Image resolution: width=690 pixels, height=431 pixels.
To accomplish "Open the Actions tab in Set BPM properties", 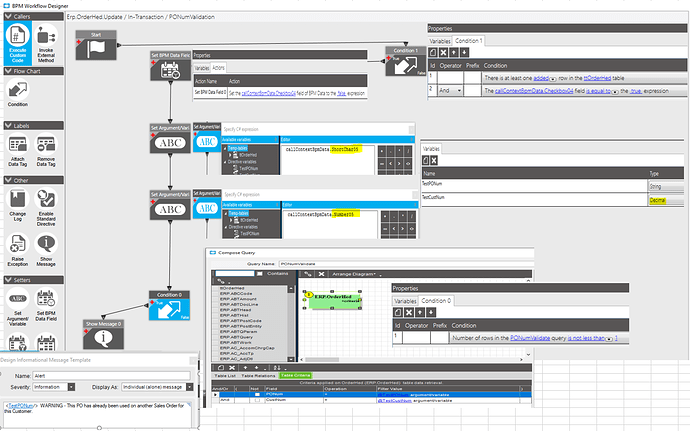I will coord(218,68).
